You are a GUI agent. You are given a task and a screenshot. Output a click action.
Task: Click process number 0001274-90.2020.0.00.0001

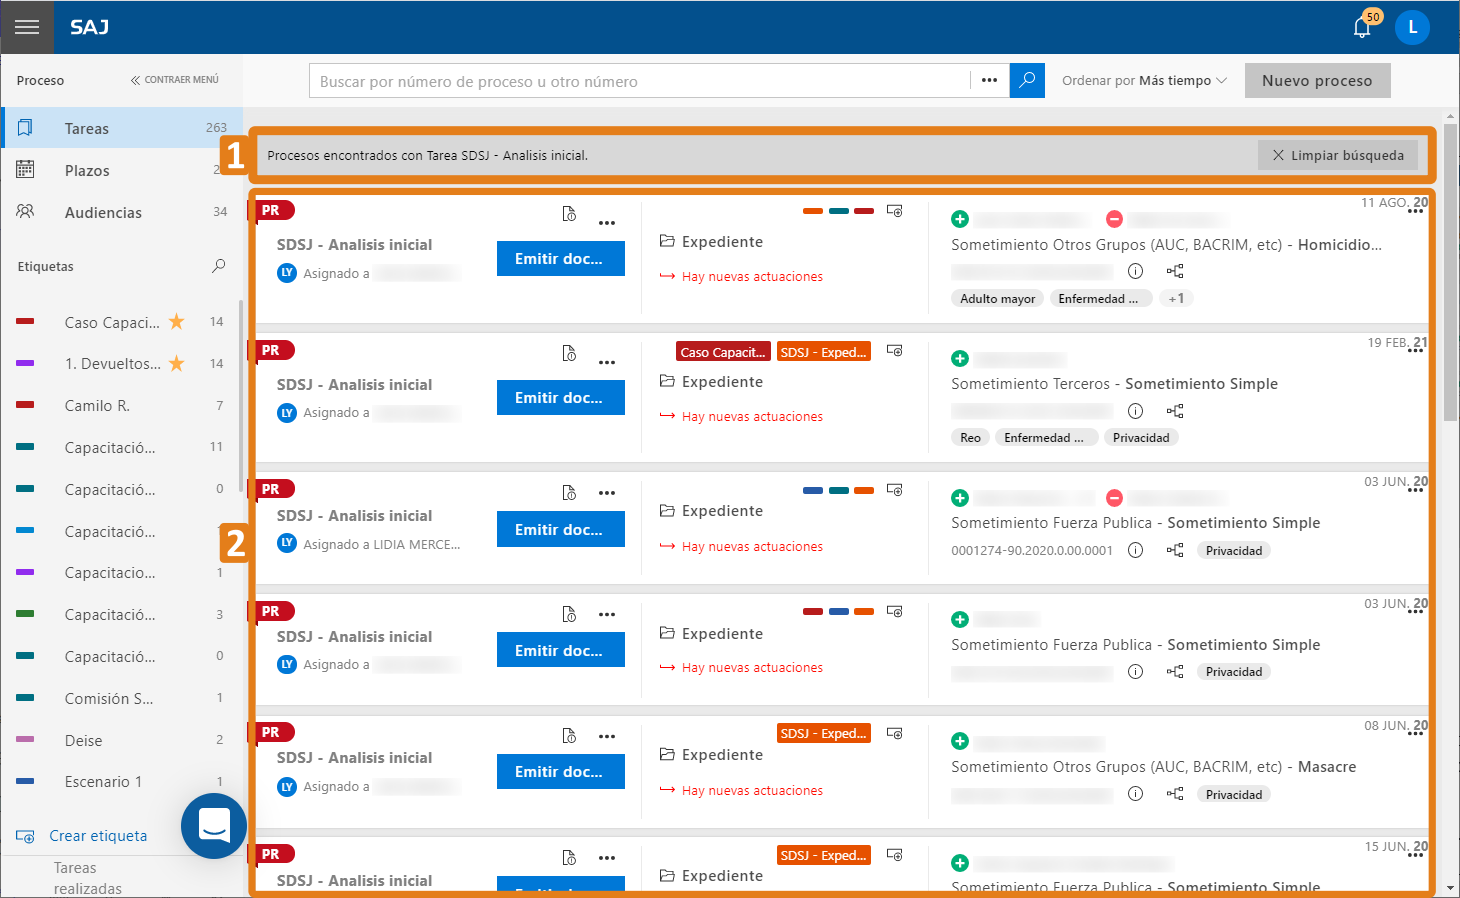(x=1032, y=550)
